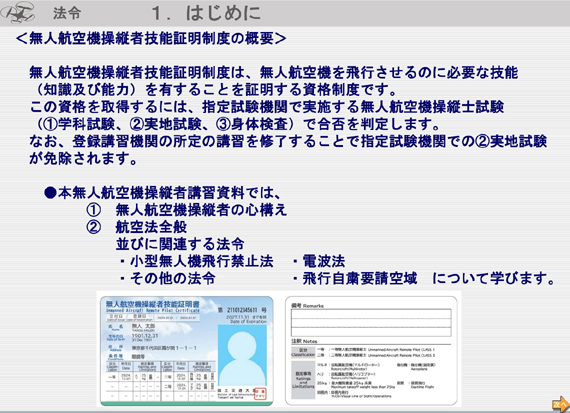The width and height of the screenshot is (570, 413).
Task: Click the circled number ② list marker
Action: pos(93,227)
